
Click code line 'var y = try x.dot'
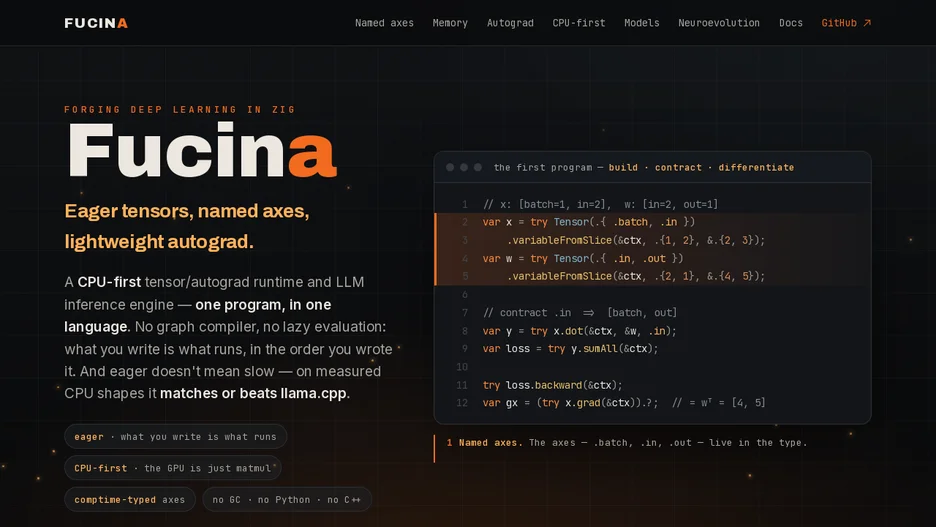pos(579,331)
